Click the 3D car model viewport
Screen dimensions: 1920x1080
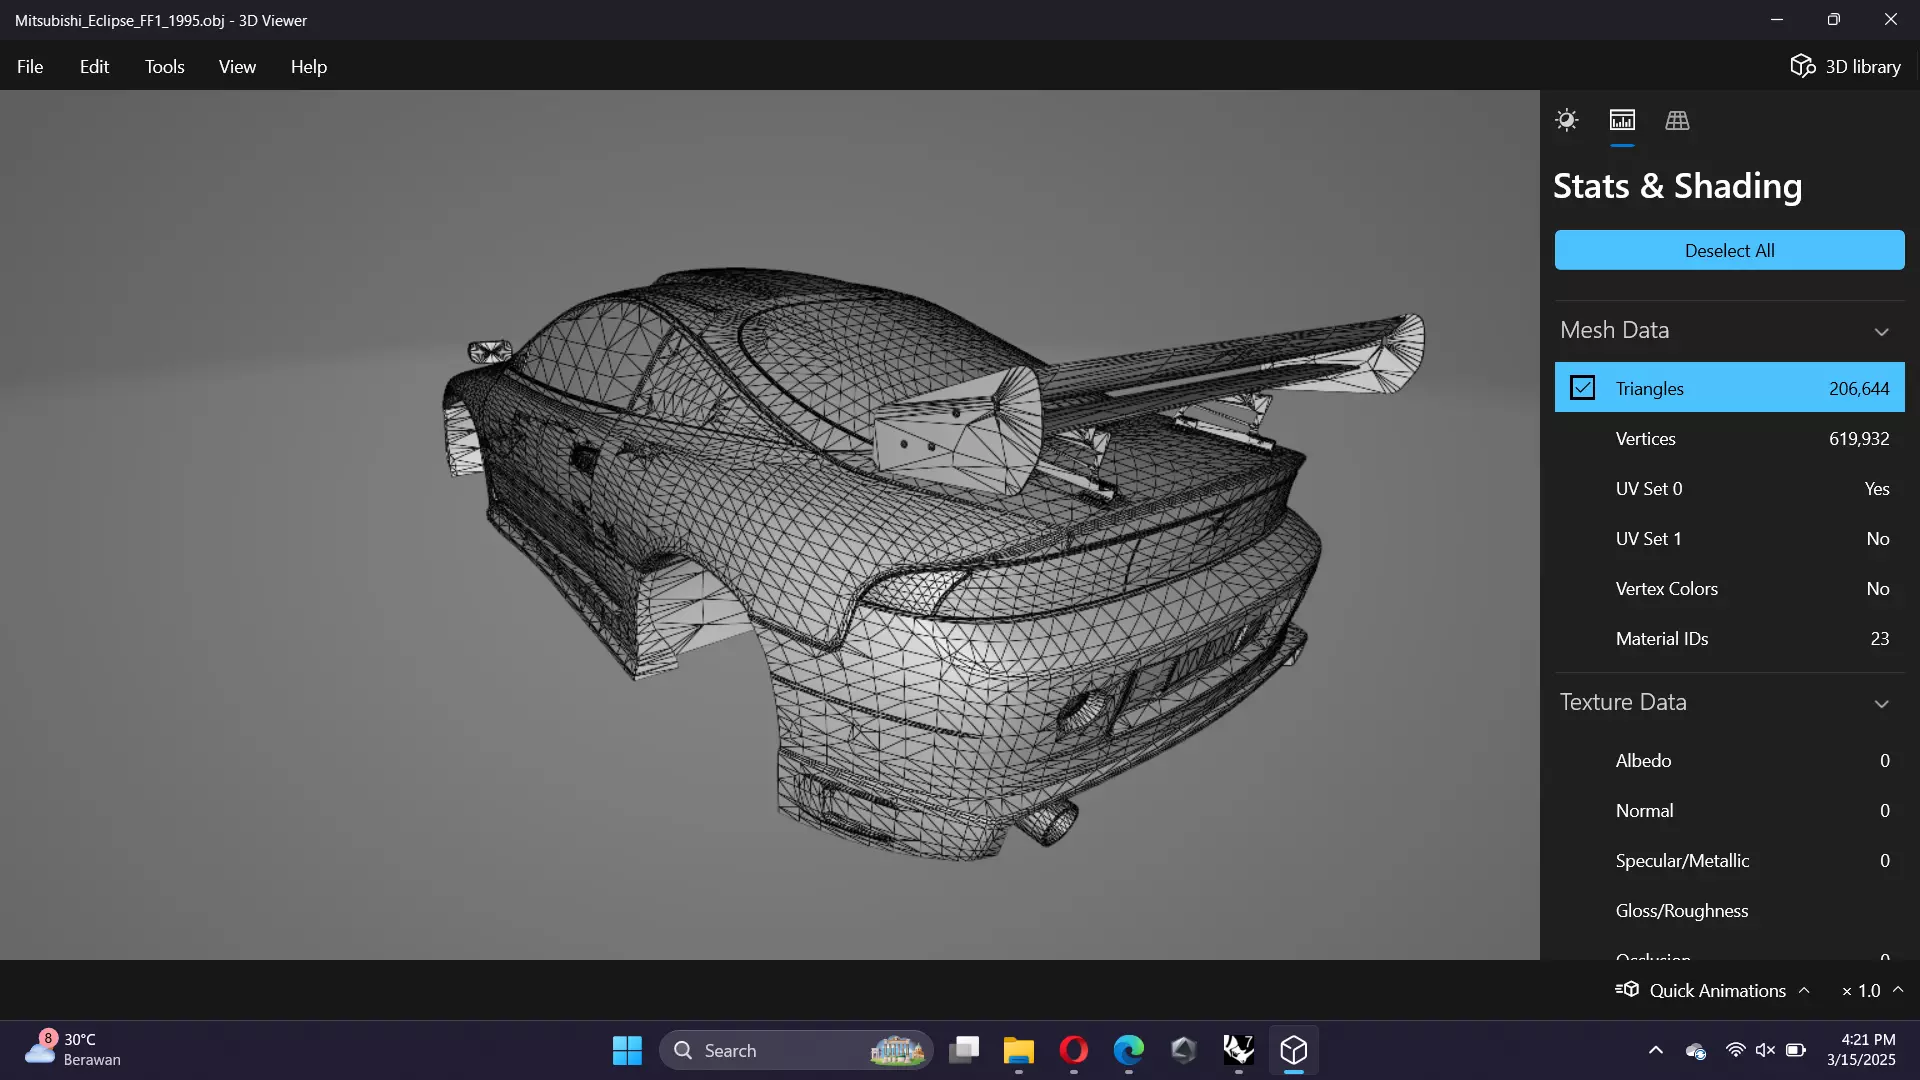[769, 525]
